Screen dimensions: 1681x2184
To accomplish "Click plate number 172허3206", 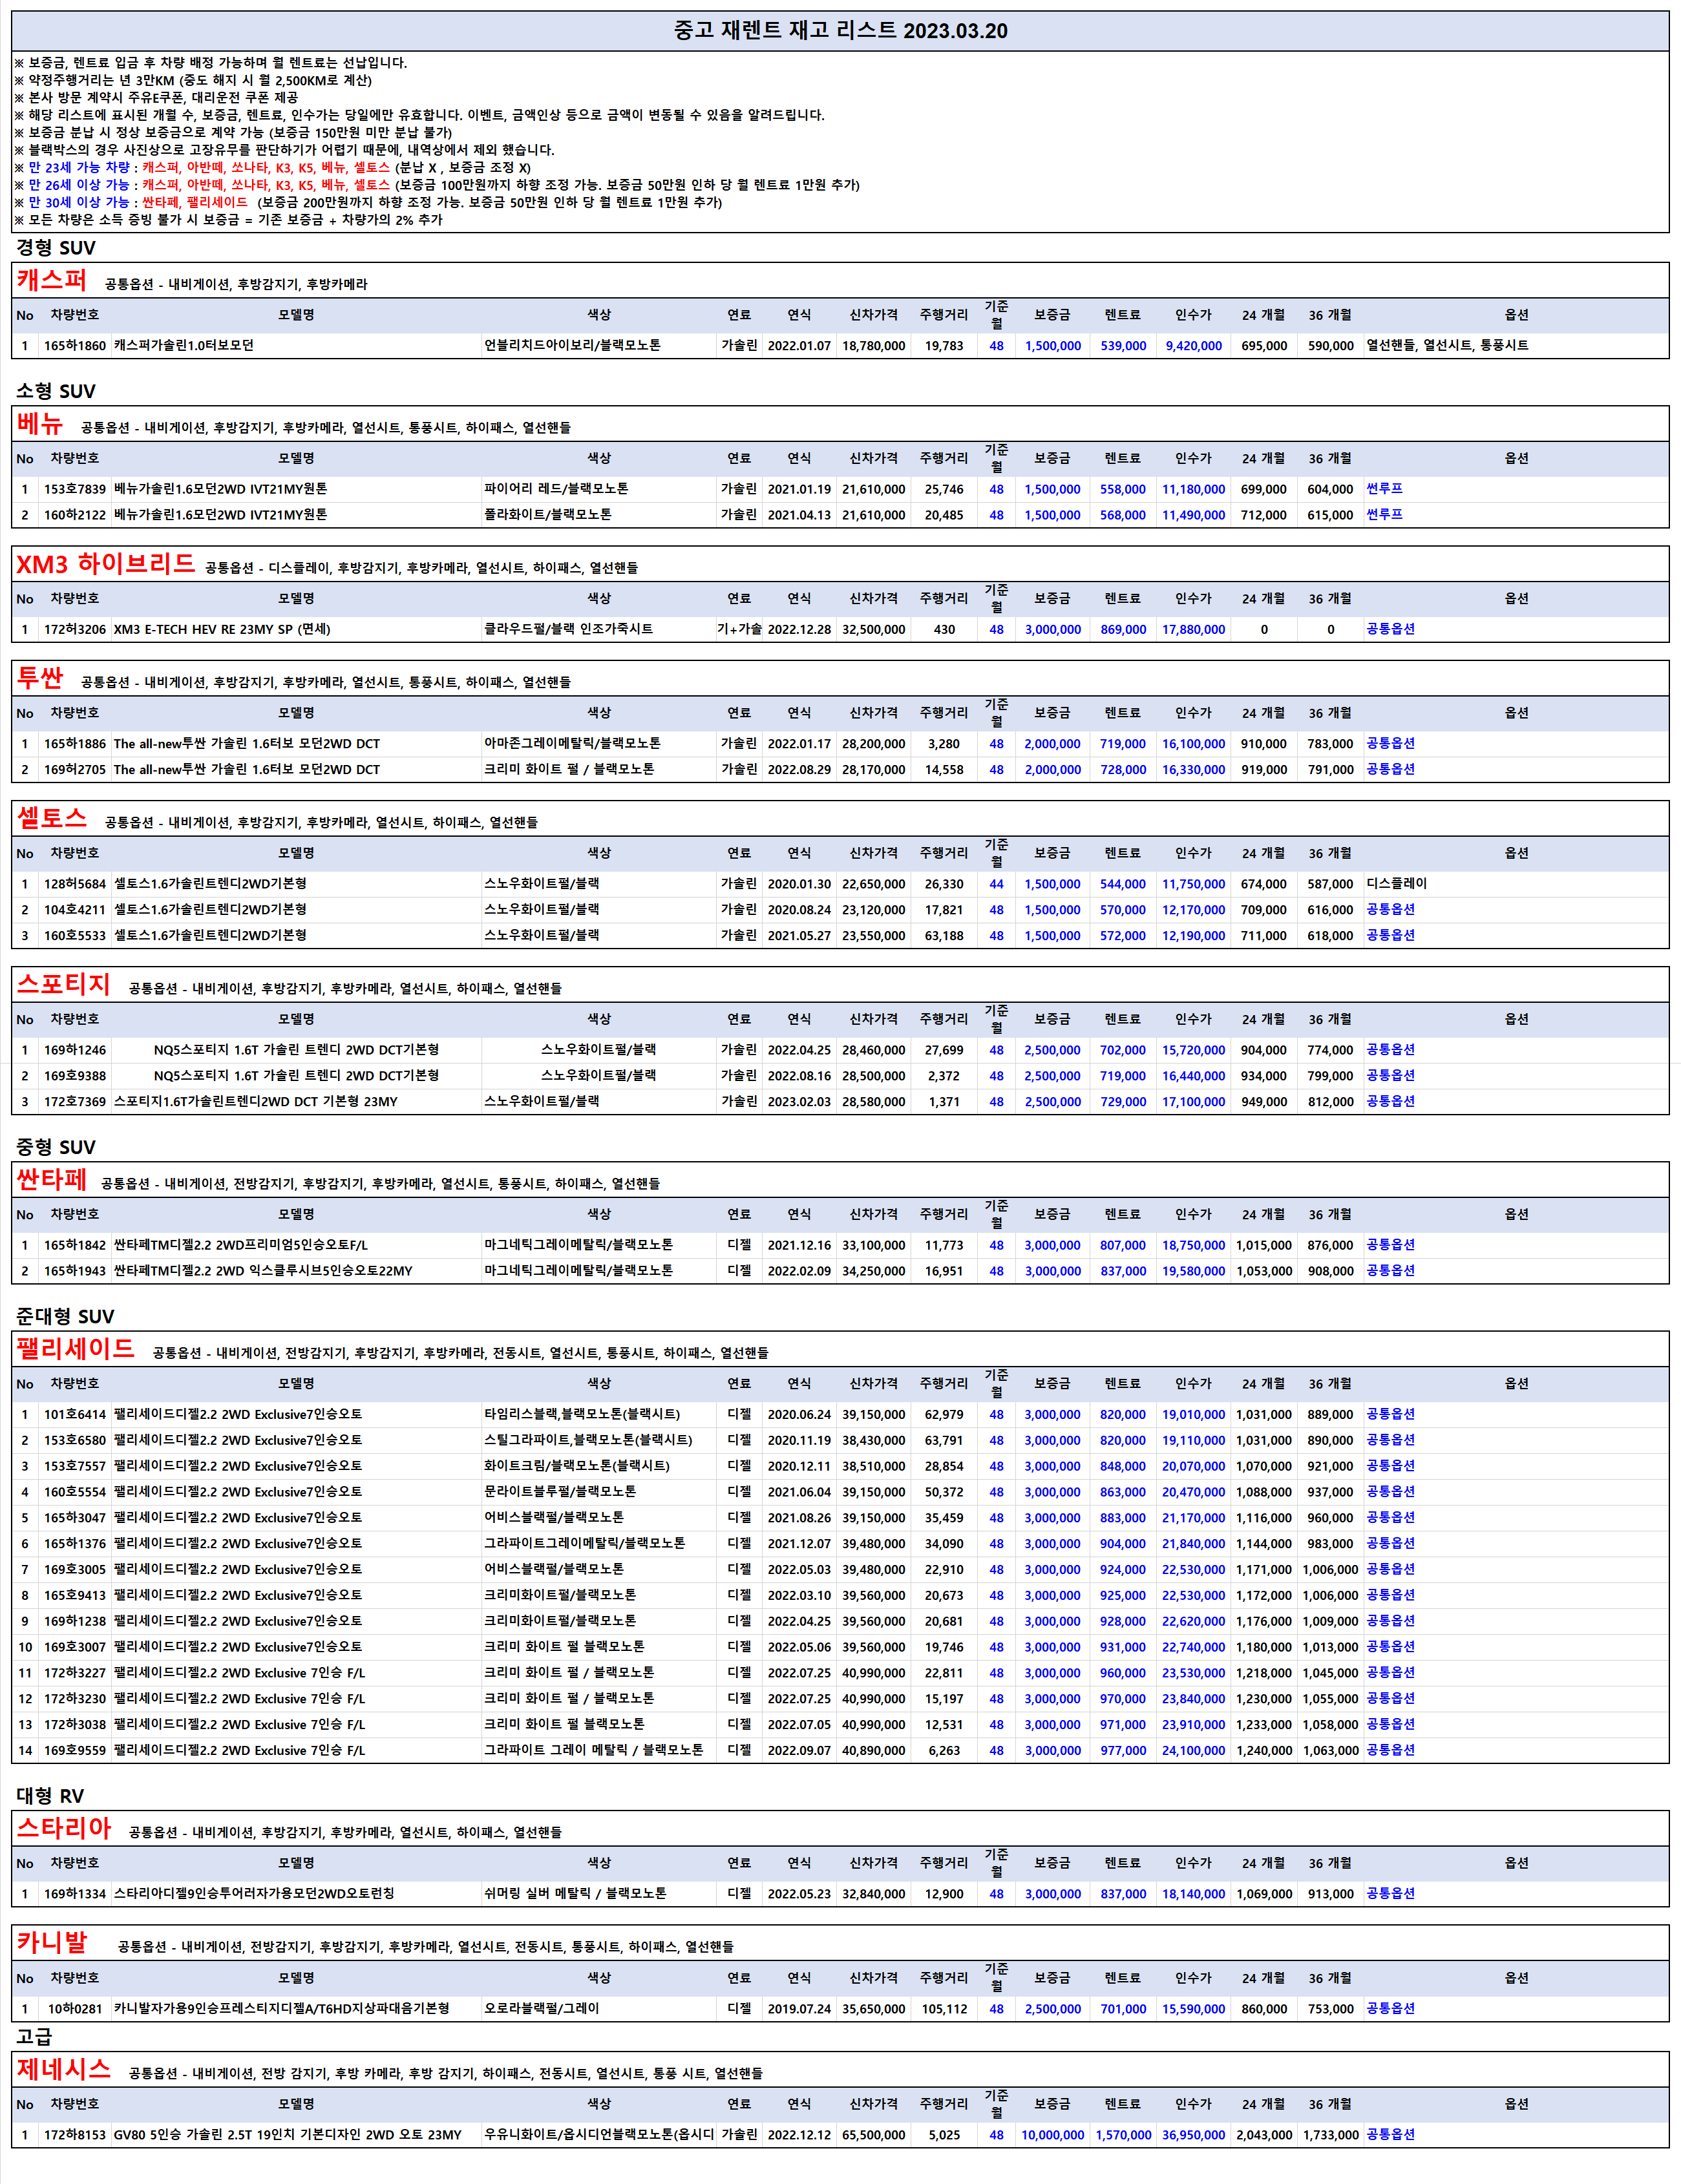I will tap(75, 630).
